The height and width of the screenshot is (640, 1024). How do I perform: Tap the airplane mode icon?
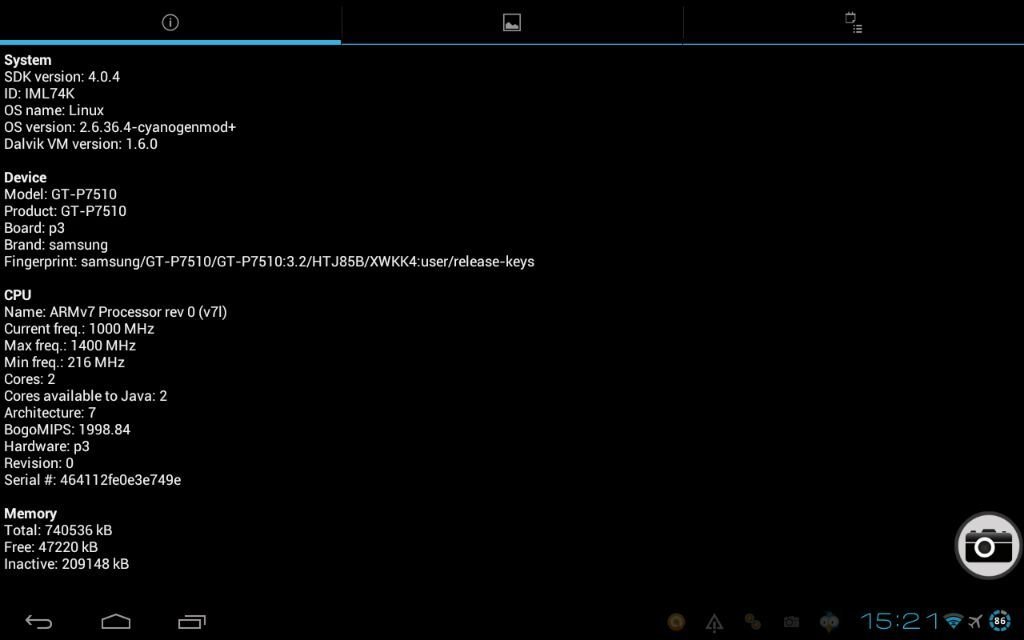(976, 621)
